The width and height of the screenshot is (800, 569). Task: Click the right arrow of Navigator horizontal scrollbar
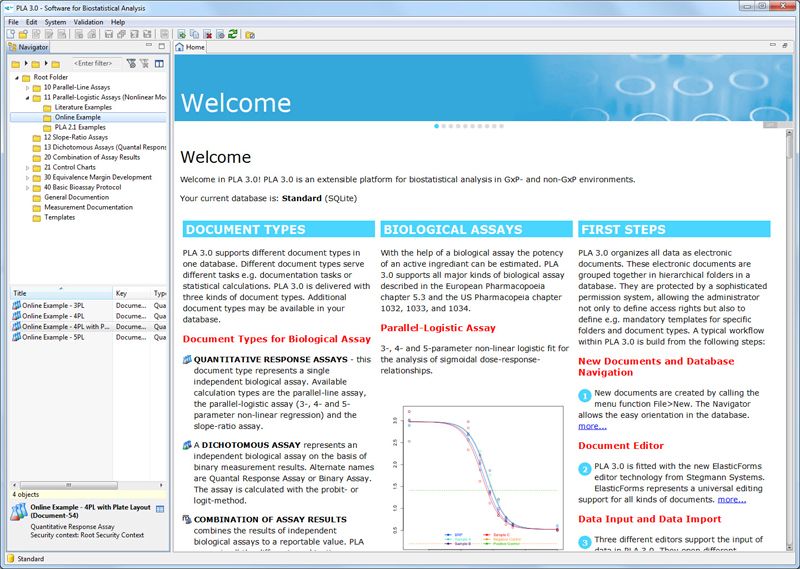(x=161, y=485)
